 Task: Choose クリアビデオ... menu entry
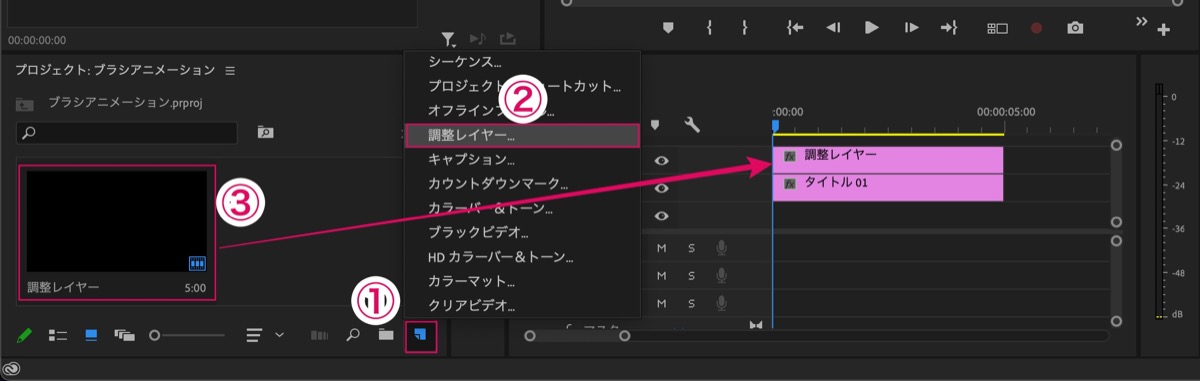coord(521,305)
